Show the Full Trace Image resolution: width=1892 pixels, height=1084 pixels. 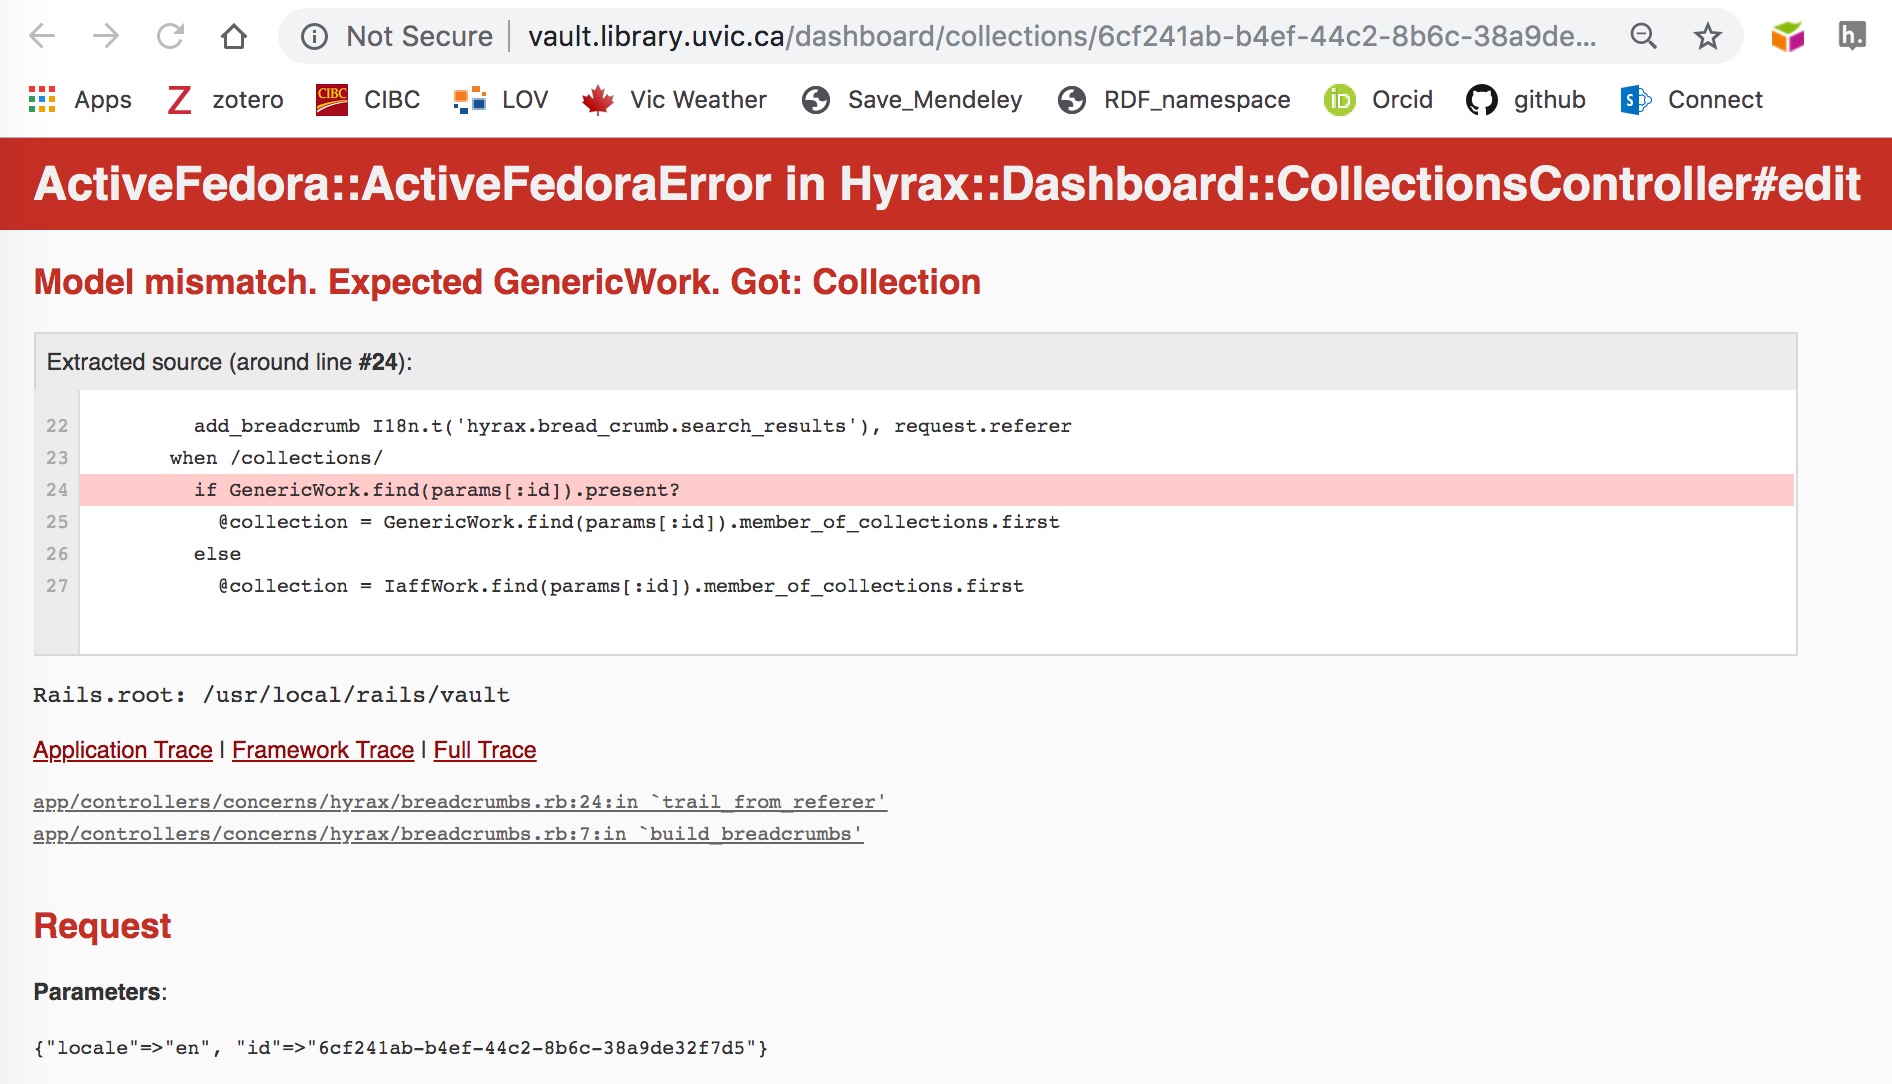click(x=485, y=750)
